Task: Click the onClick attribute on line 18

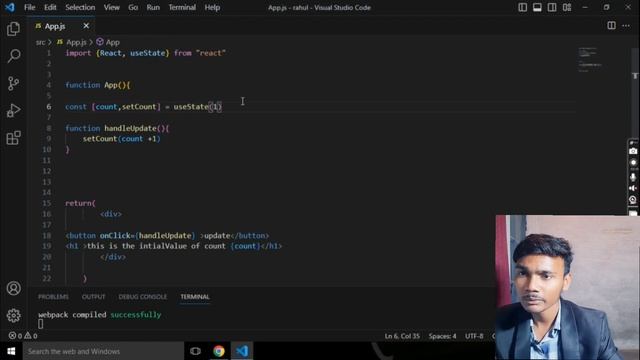Action: tap(115, 236)
